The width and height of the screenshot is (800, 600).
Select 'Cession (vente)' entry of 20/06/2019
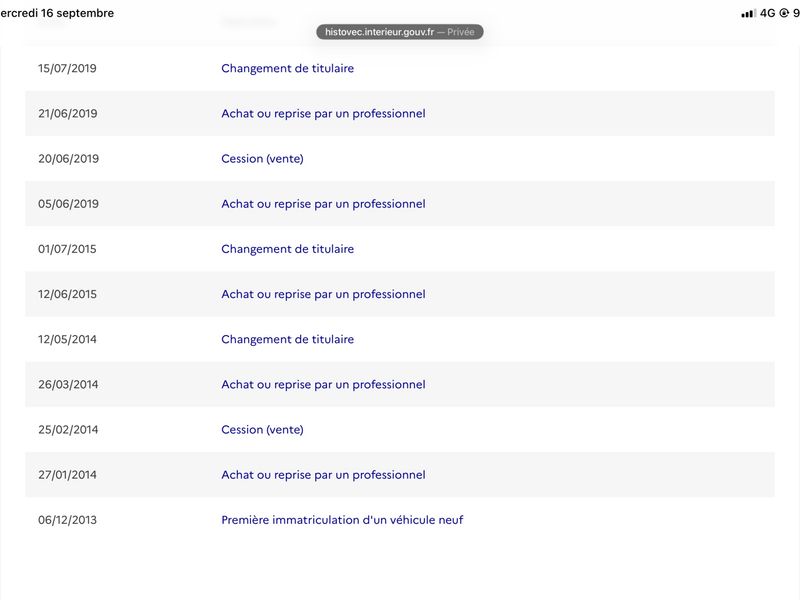click(x=262, y=159)
